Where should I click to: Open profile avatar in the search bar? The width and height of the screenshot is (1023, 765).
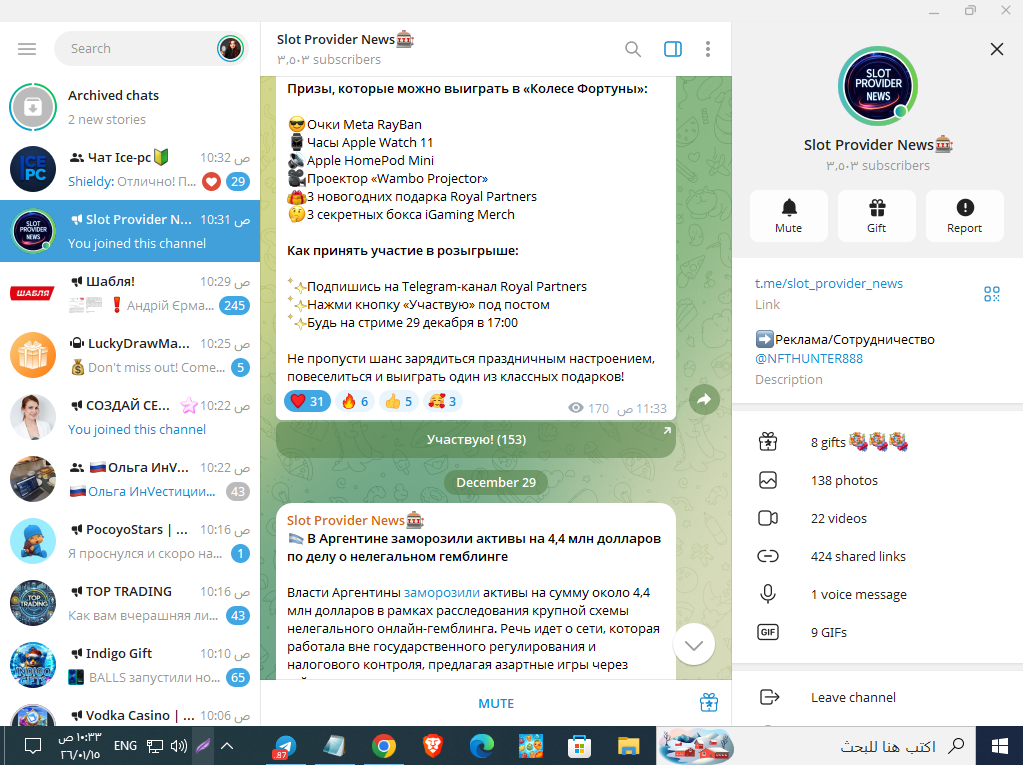pyautogui.click(x=230, y=48)
